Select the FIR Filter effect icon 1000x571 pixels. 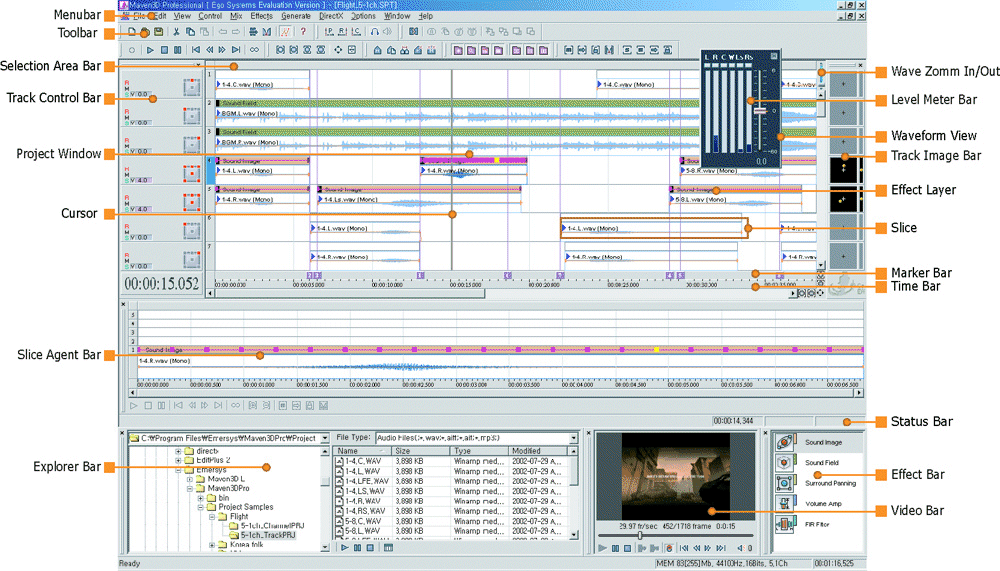click(x=784, y=524)
